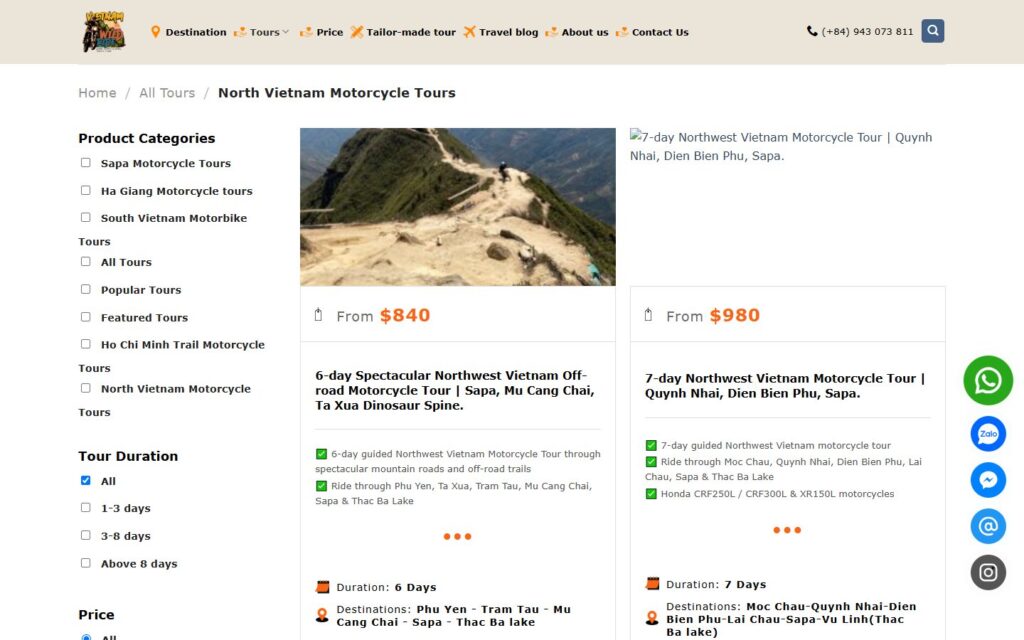Open the Zalo chat icon
Viewport: 1024px width, 640px height.
coord(988,434)
